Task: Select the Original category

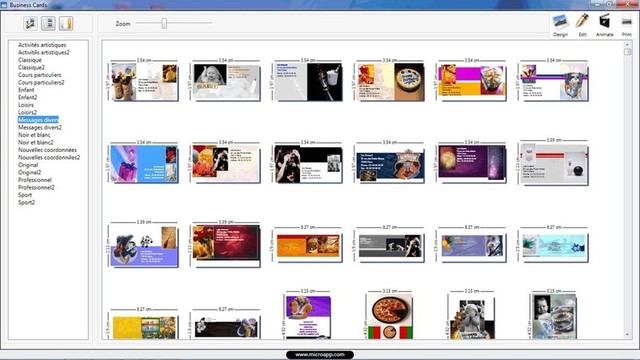Action: tap(28, 165)
